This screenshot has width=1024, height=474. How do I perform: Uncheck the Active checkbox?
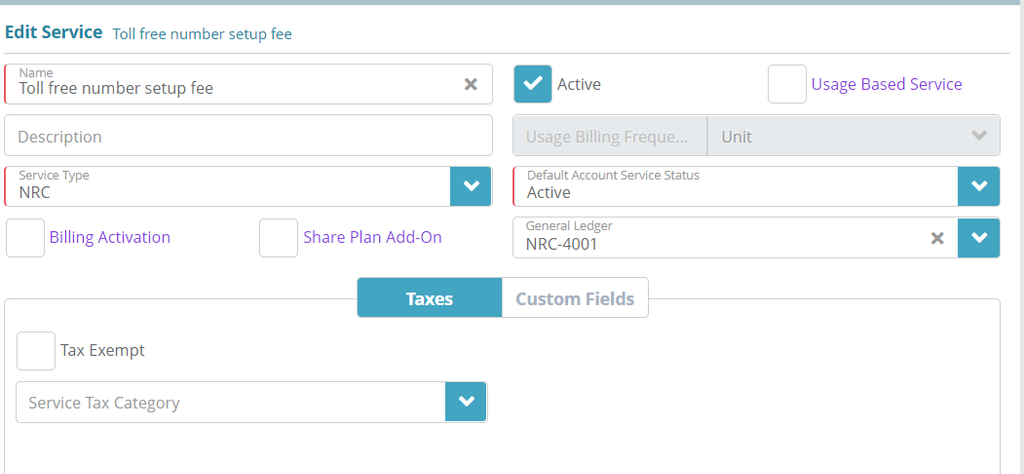pos(533,84)
